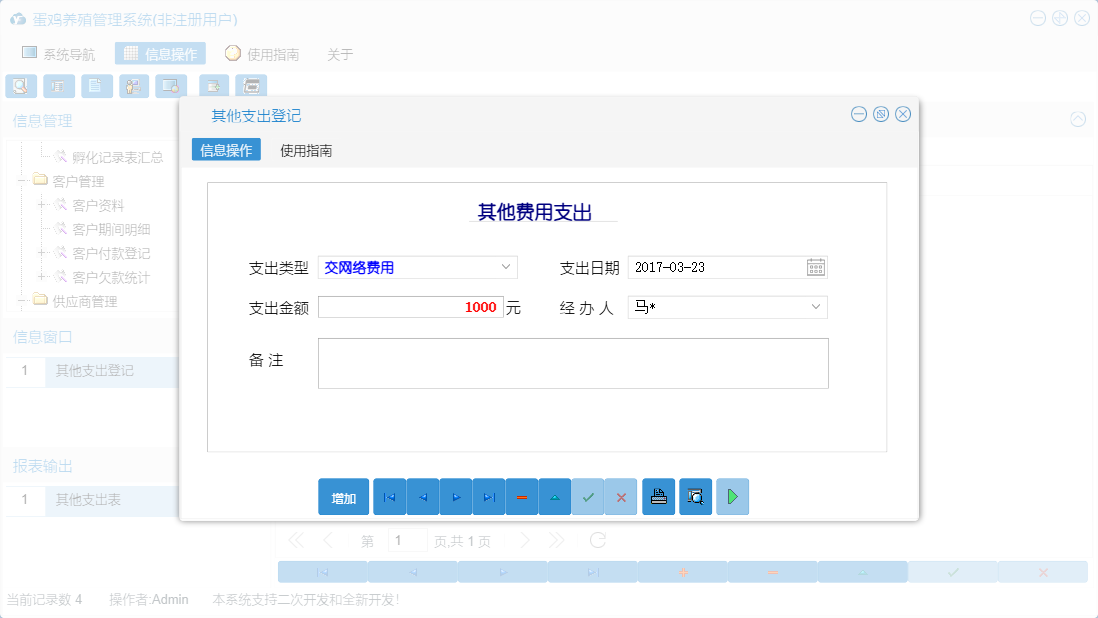Switch to the 系统导航 tab
Image resolution: width=1098 pixels, height=618 pixels.
pyautogui.click(x=62, y=53)
